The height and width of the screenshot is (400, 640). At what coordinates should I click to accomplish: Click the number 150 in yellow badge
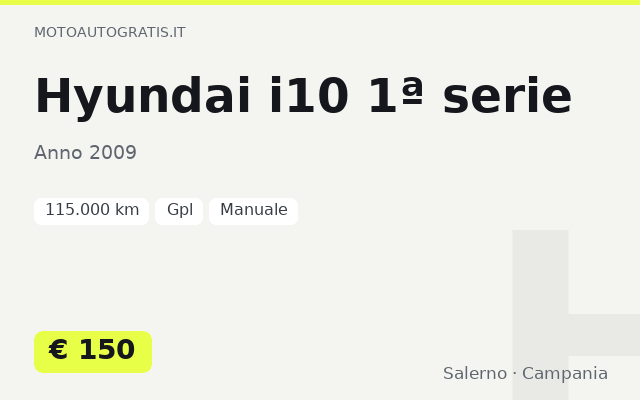[x=107, y=350]
